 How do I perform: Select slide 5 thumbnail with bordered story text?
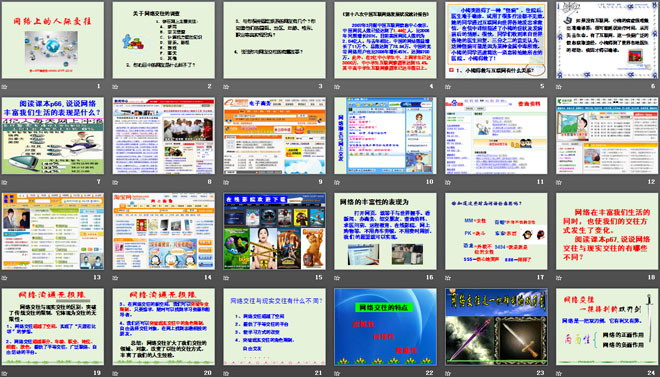tap(496, 40)
